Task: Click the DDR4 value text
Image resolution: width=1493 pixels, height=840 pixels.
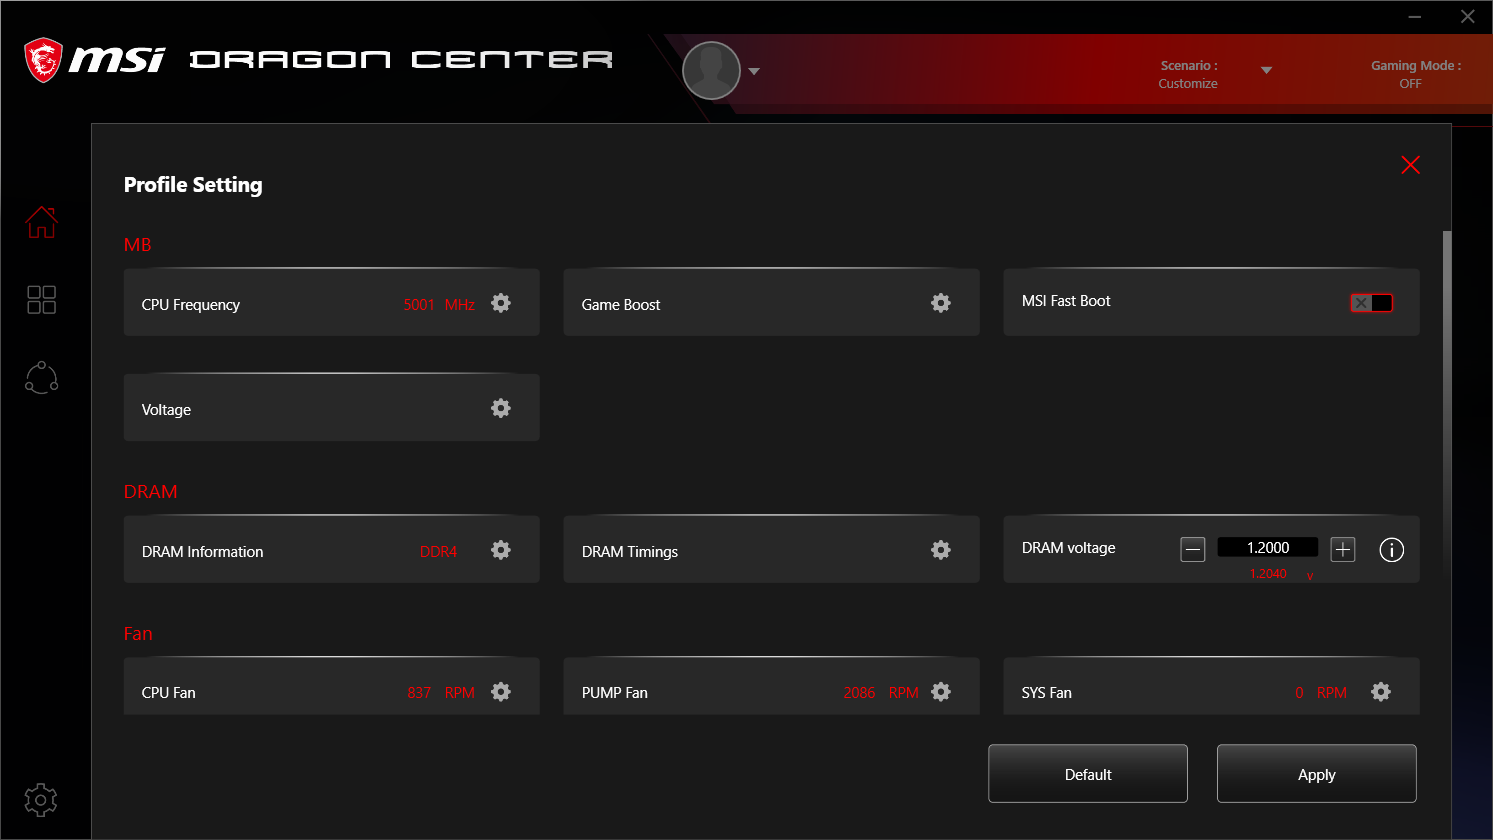Action: pyautogui.click(x=438, y=552)
